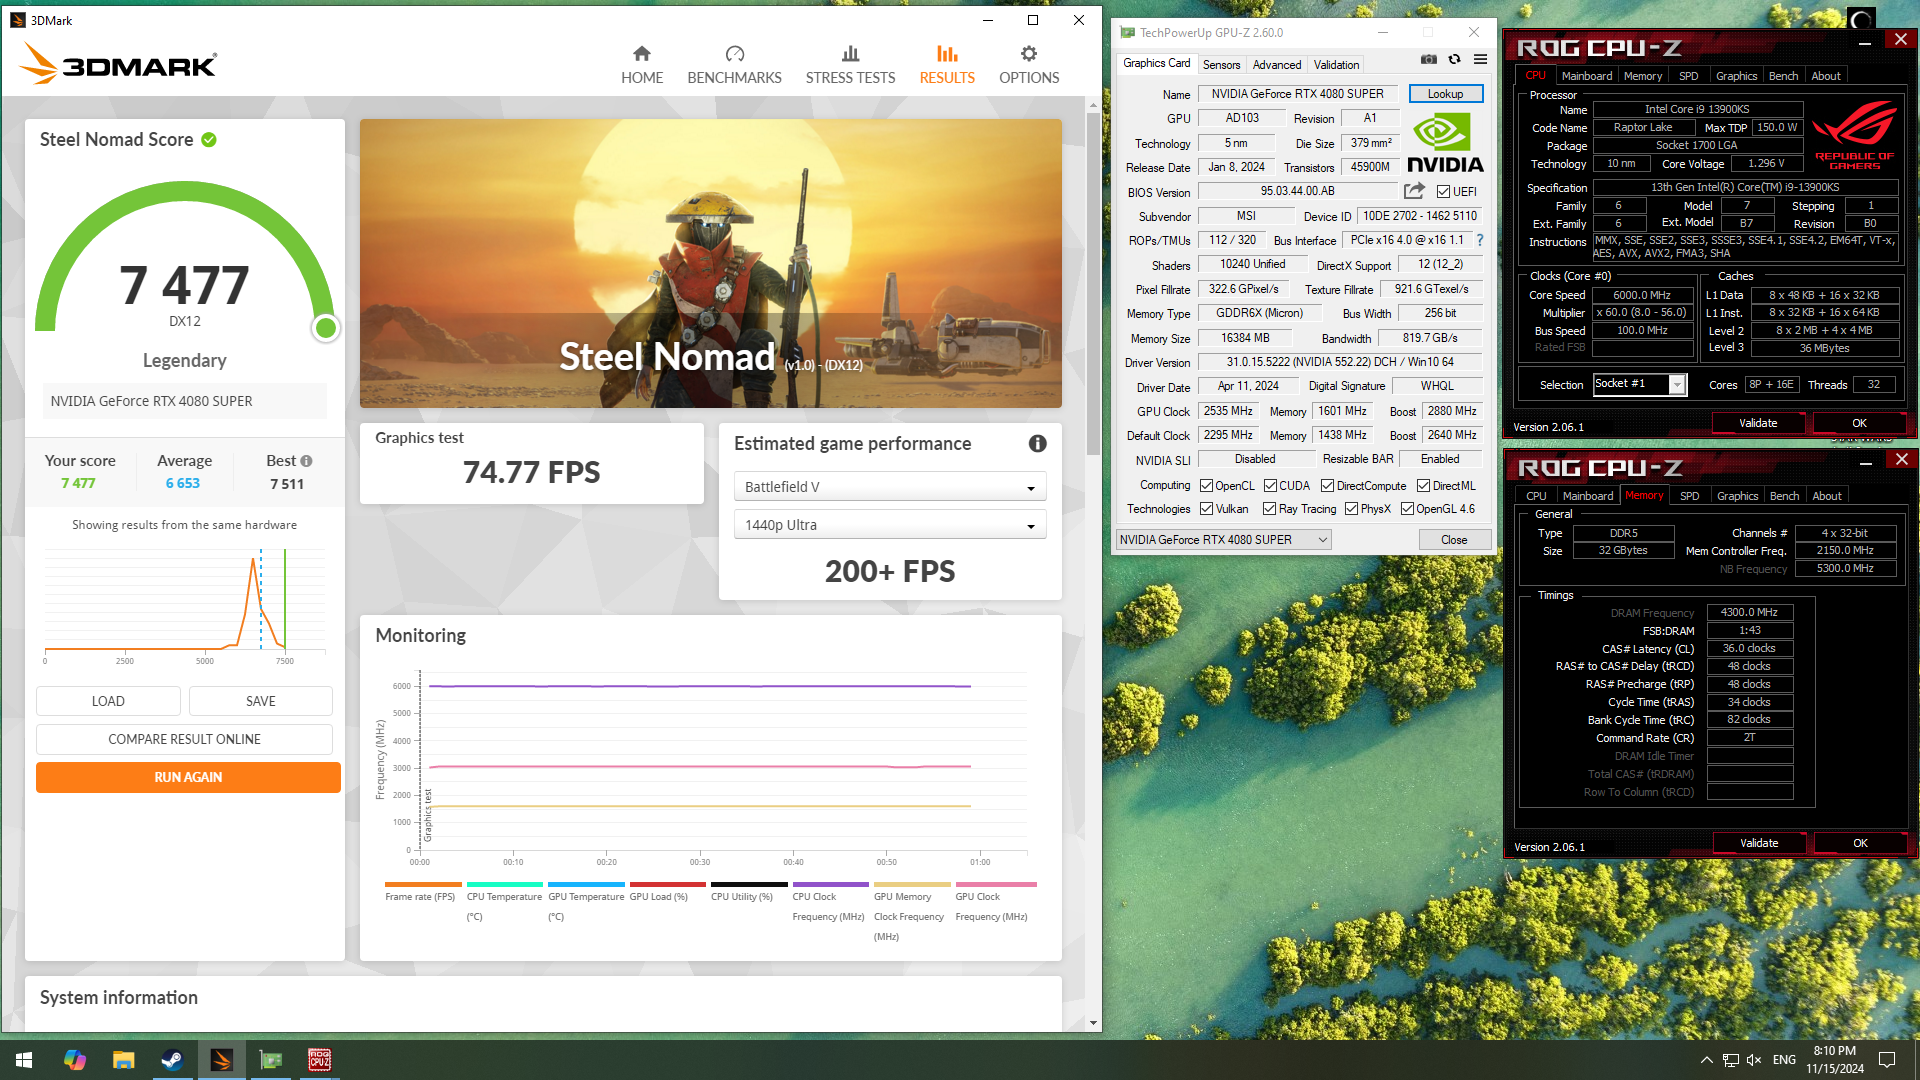Viewport: 1920px width, 1080px height.
Task: Open STRESS TESTS section in 3DMark
Action: pos(850,65)
